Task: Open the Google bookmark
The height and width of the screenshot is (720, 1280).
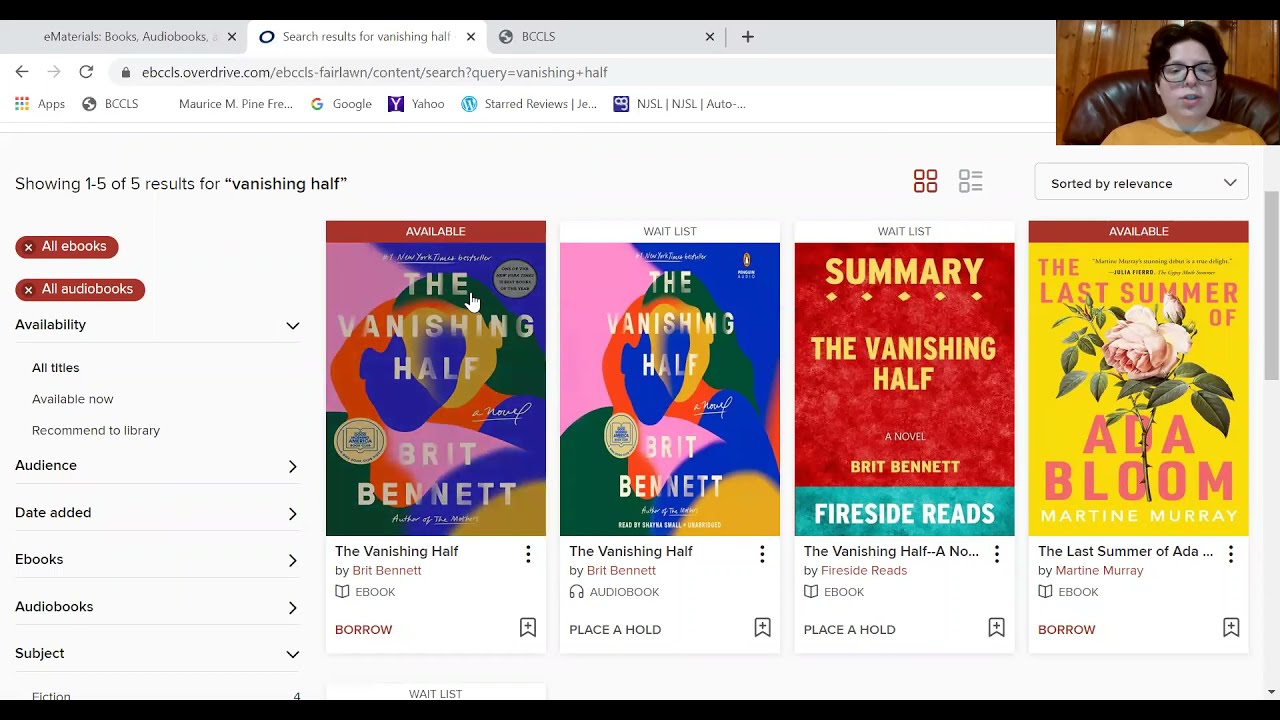Action: [x=341, y=104]
